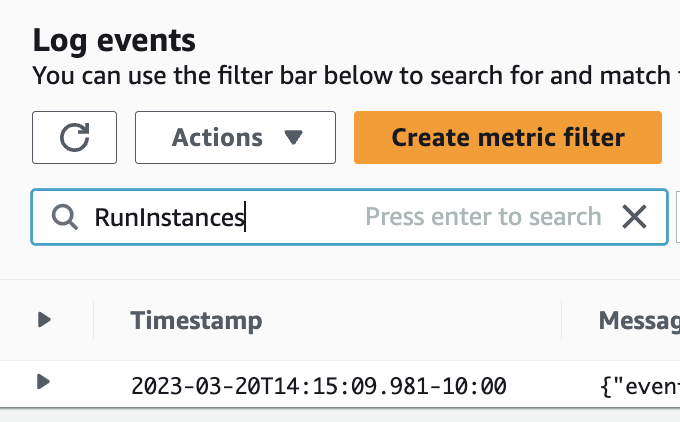Select the 2023-03-20T14:15:09.981-10:00 timestamp cell

(318, 385)
